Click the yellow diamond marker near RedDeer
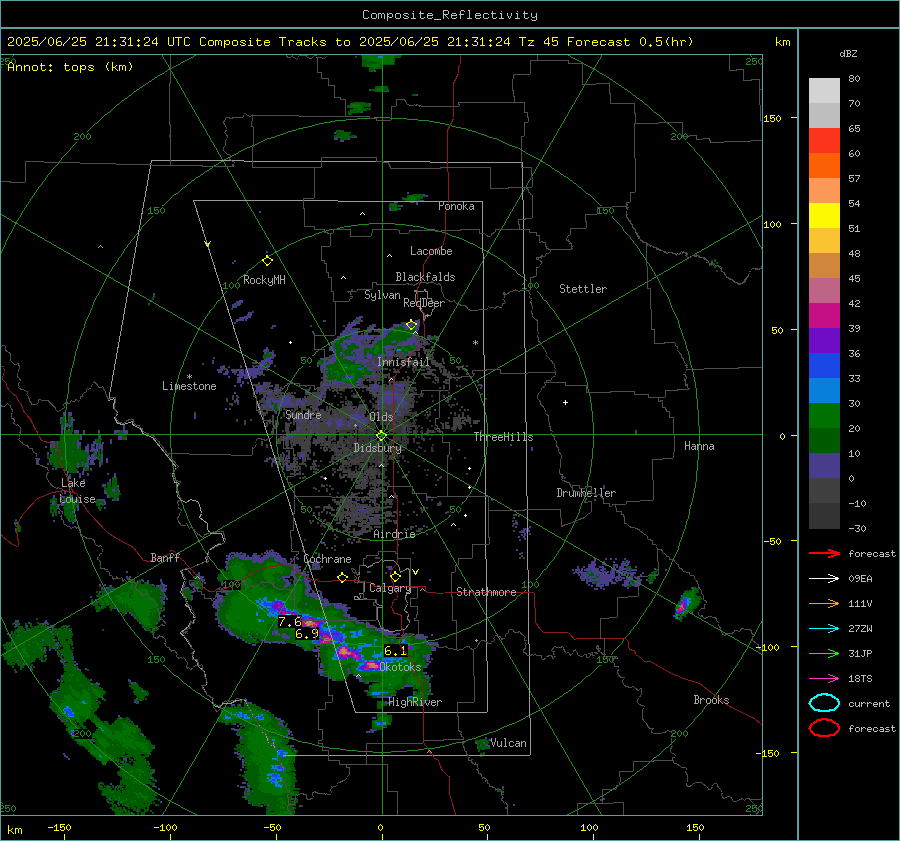The image size is (900, 841). tap(411, 325)
